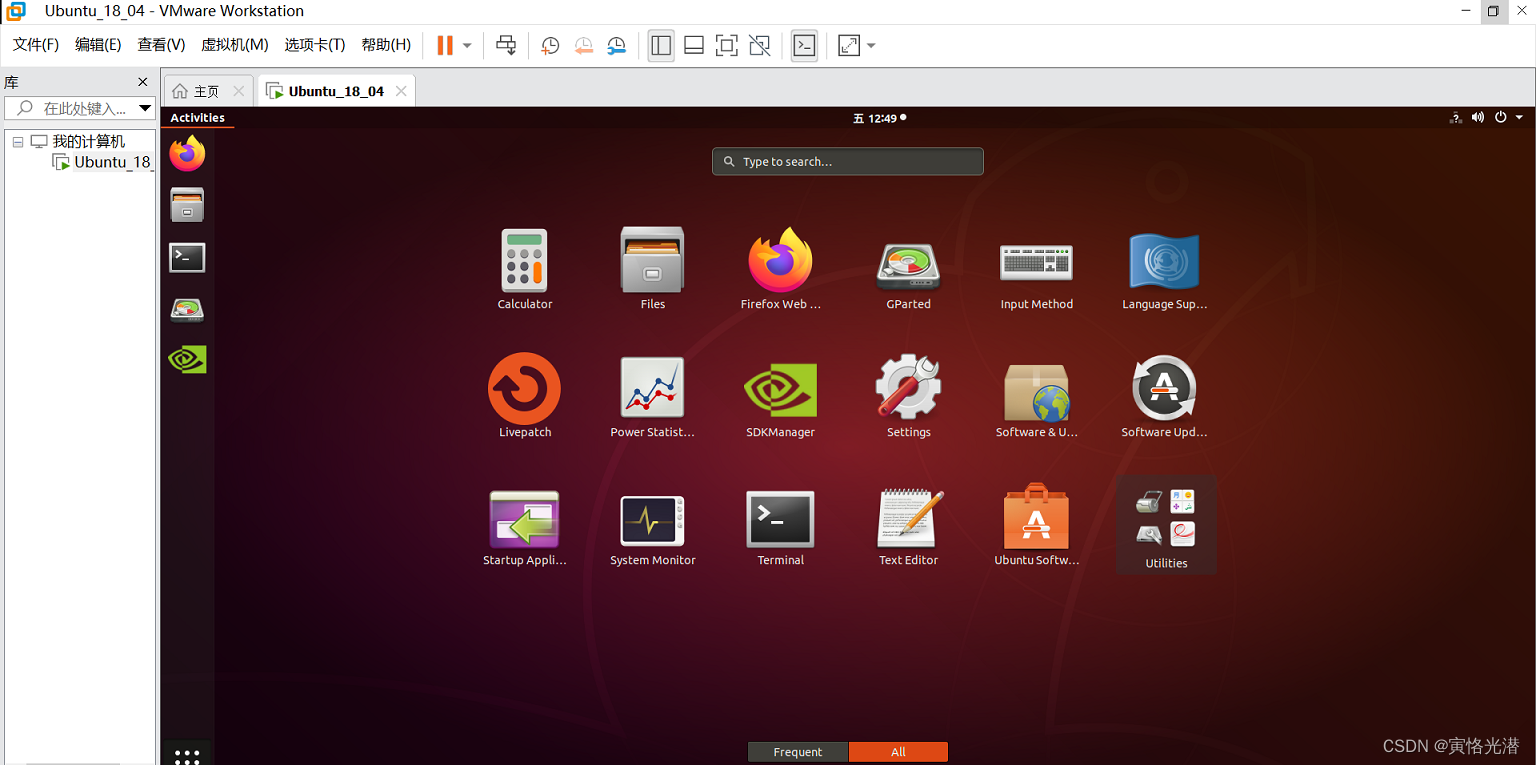Pause the virtual machine
Image resolution: width=1536 pixels, height=765 pixels.
pos(445,45)
